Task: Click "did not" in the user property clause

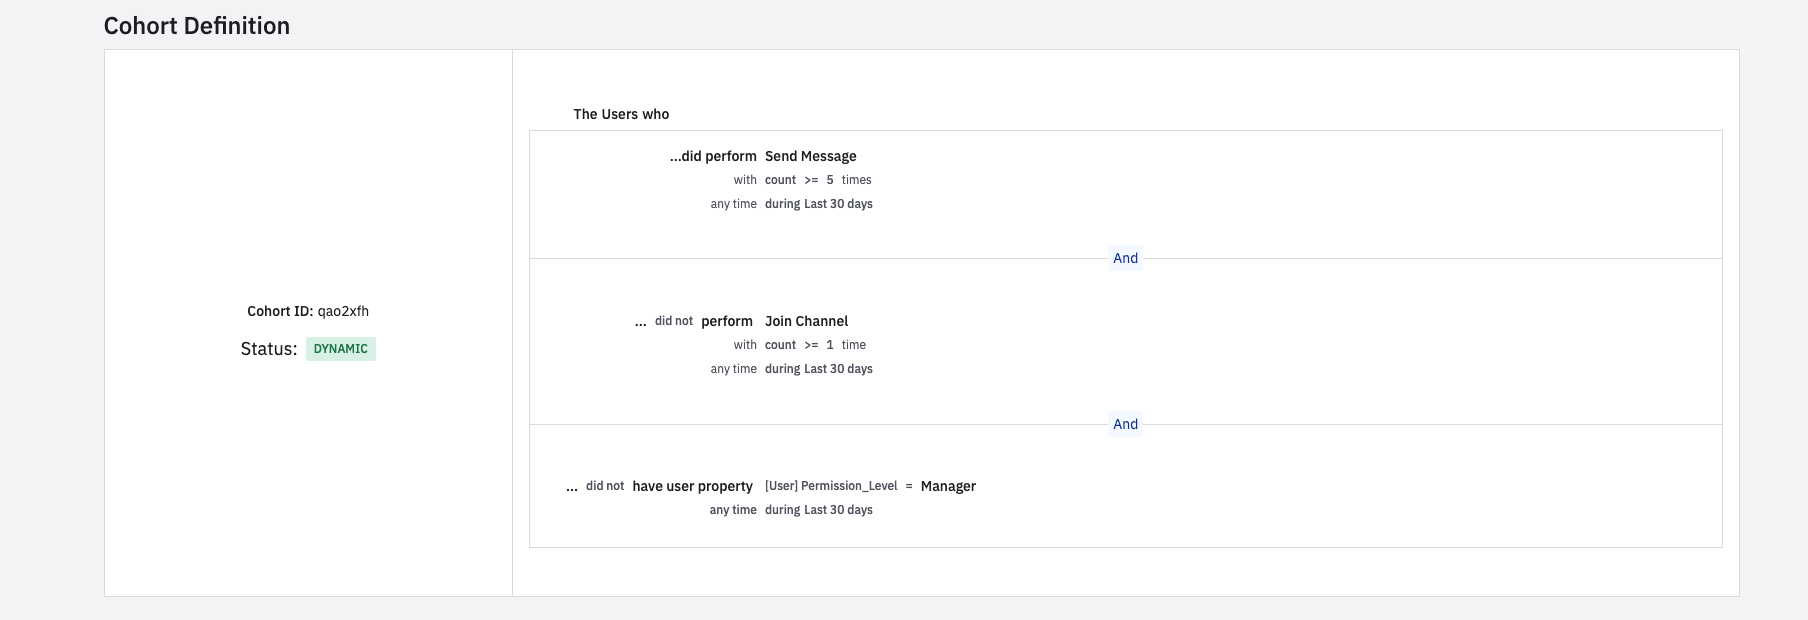Action: click(x=604, y=486)
